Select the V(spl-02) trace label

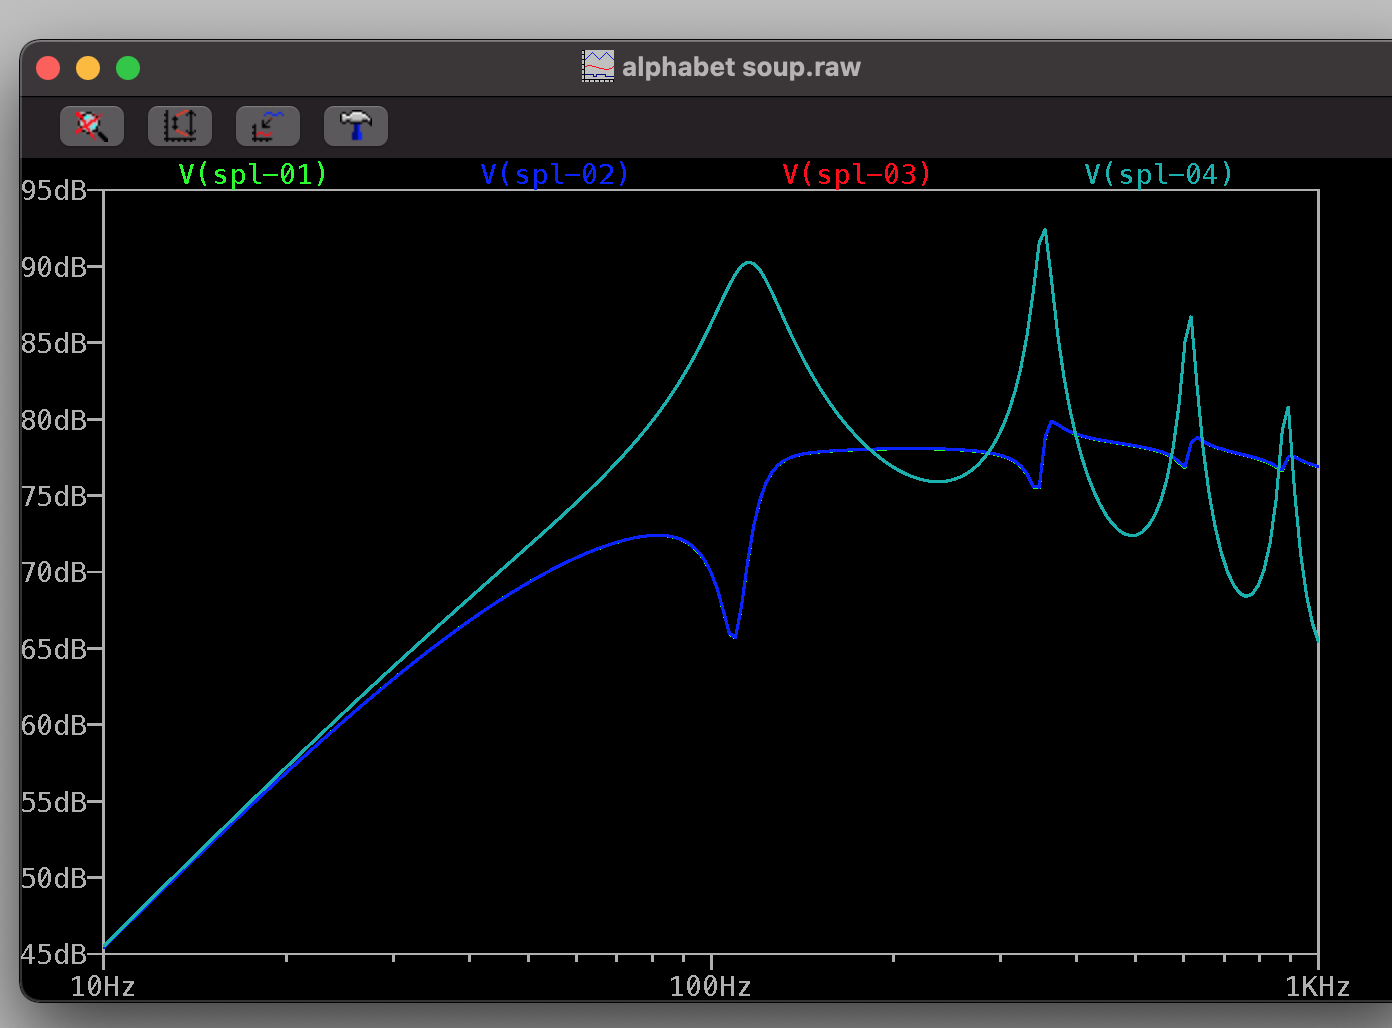point(555,174)
